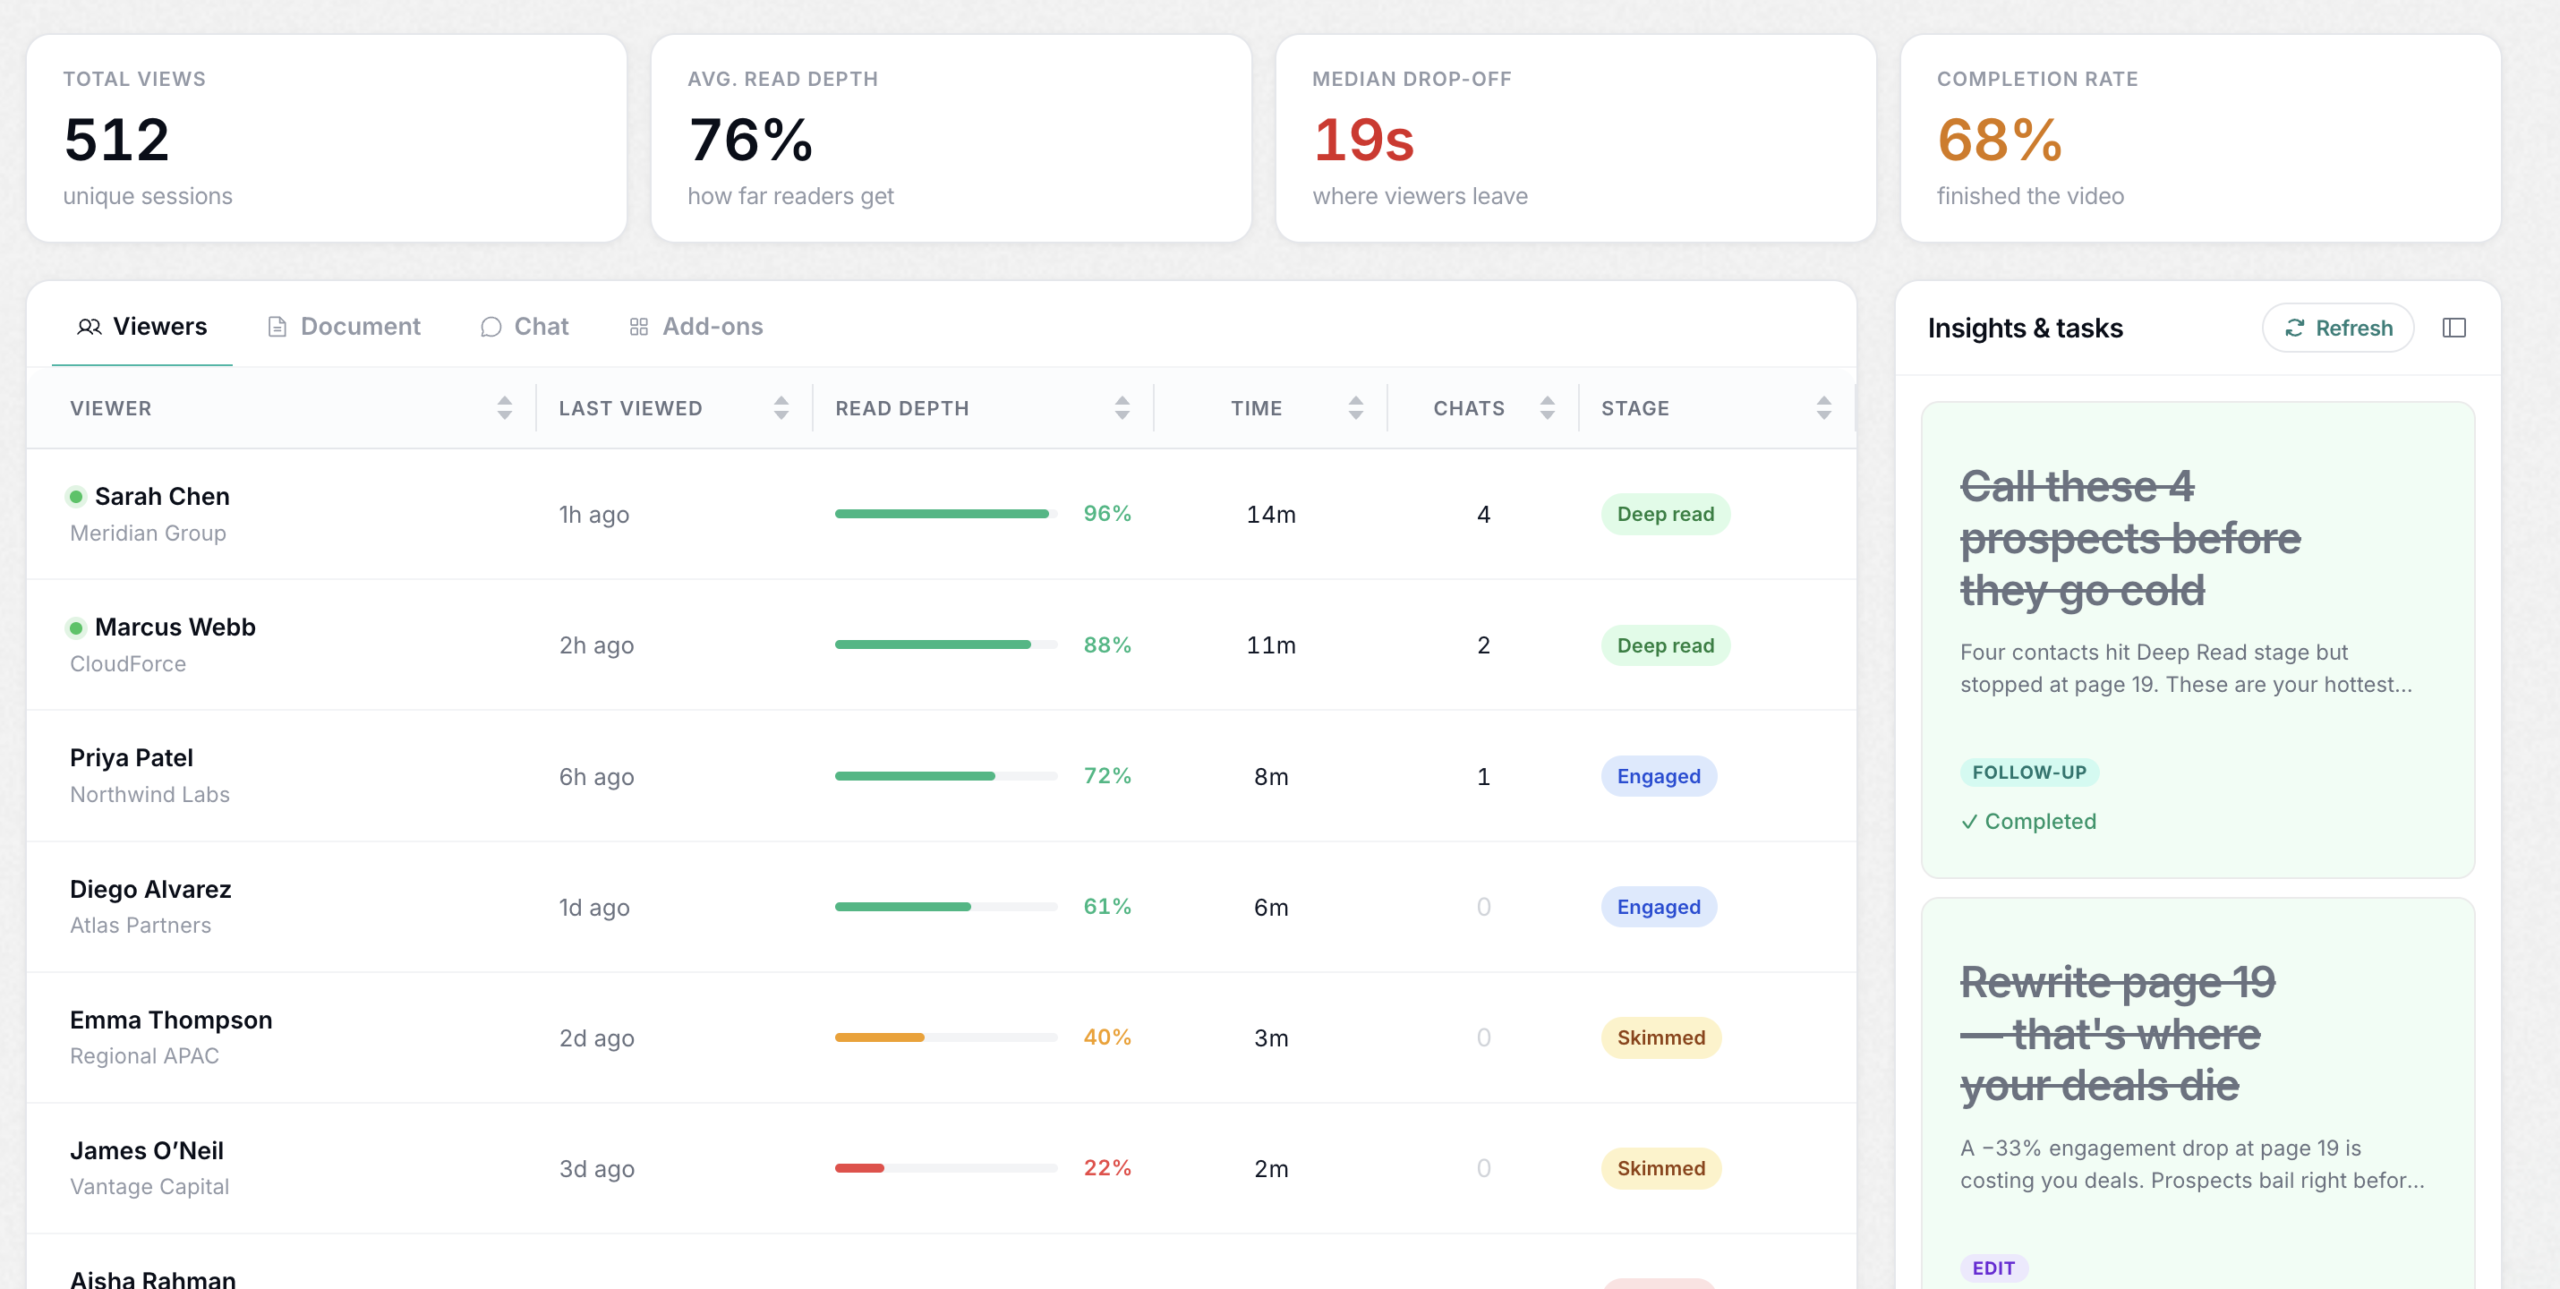Toggle the insights side panel icon
The width and height of the screenshot is (2560, 1289).
pyautogui.click(x=2453, y=328)
